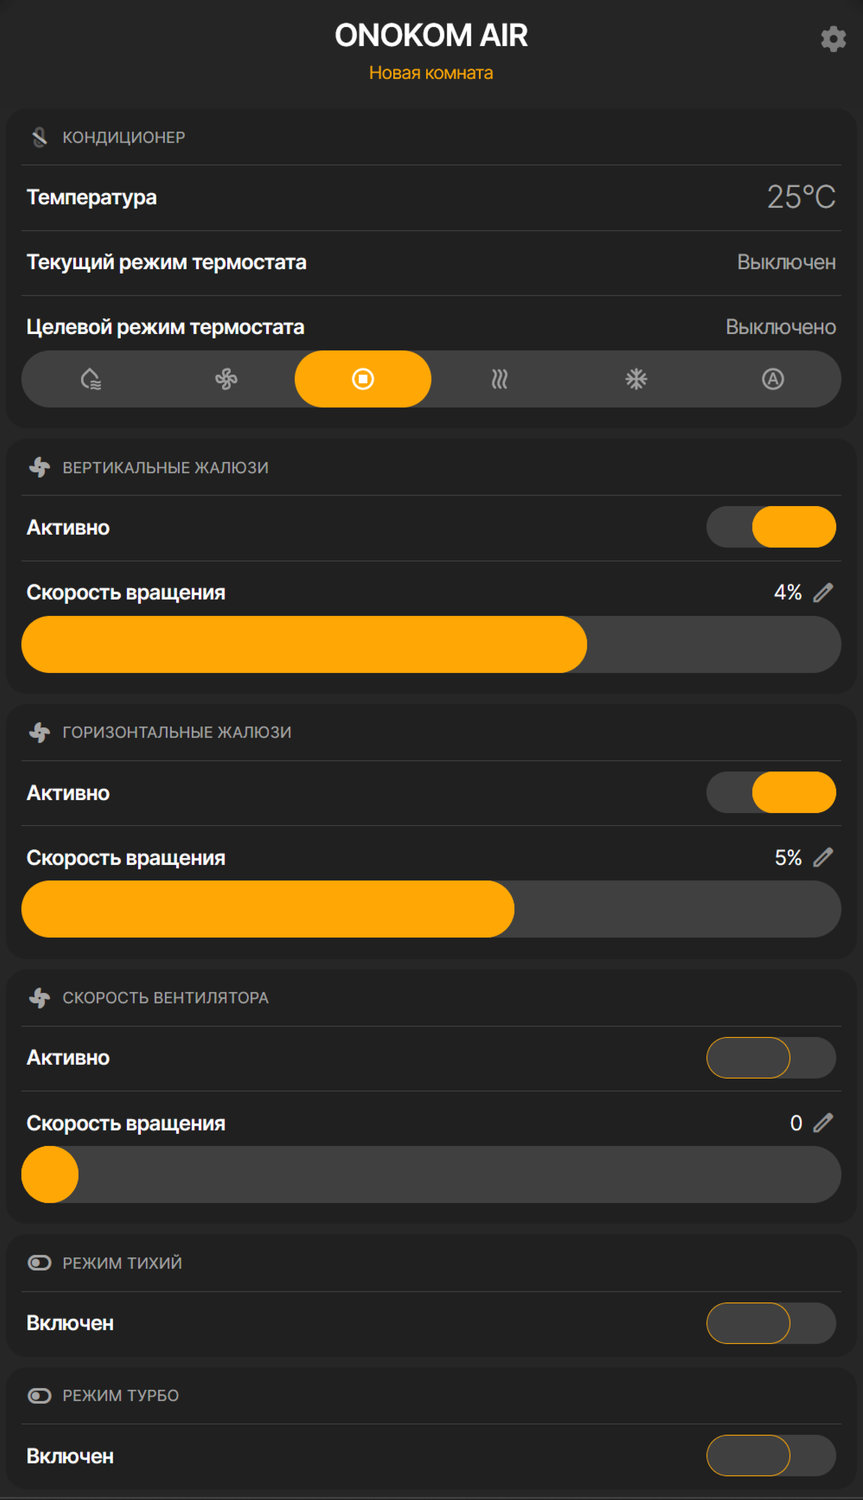The height and width of the screenshot is (1500, 863).
Task: Edit horizontal louvers speed via pencil icon
Action: pos(823,858)
